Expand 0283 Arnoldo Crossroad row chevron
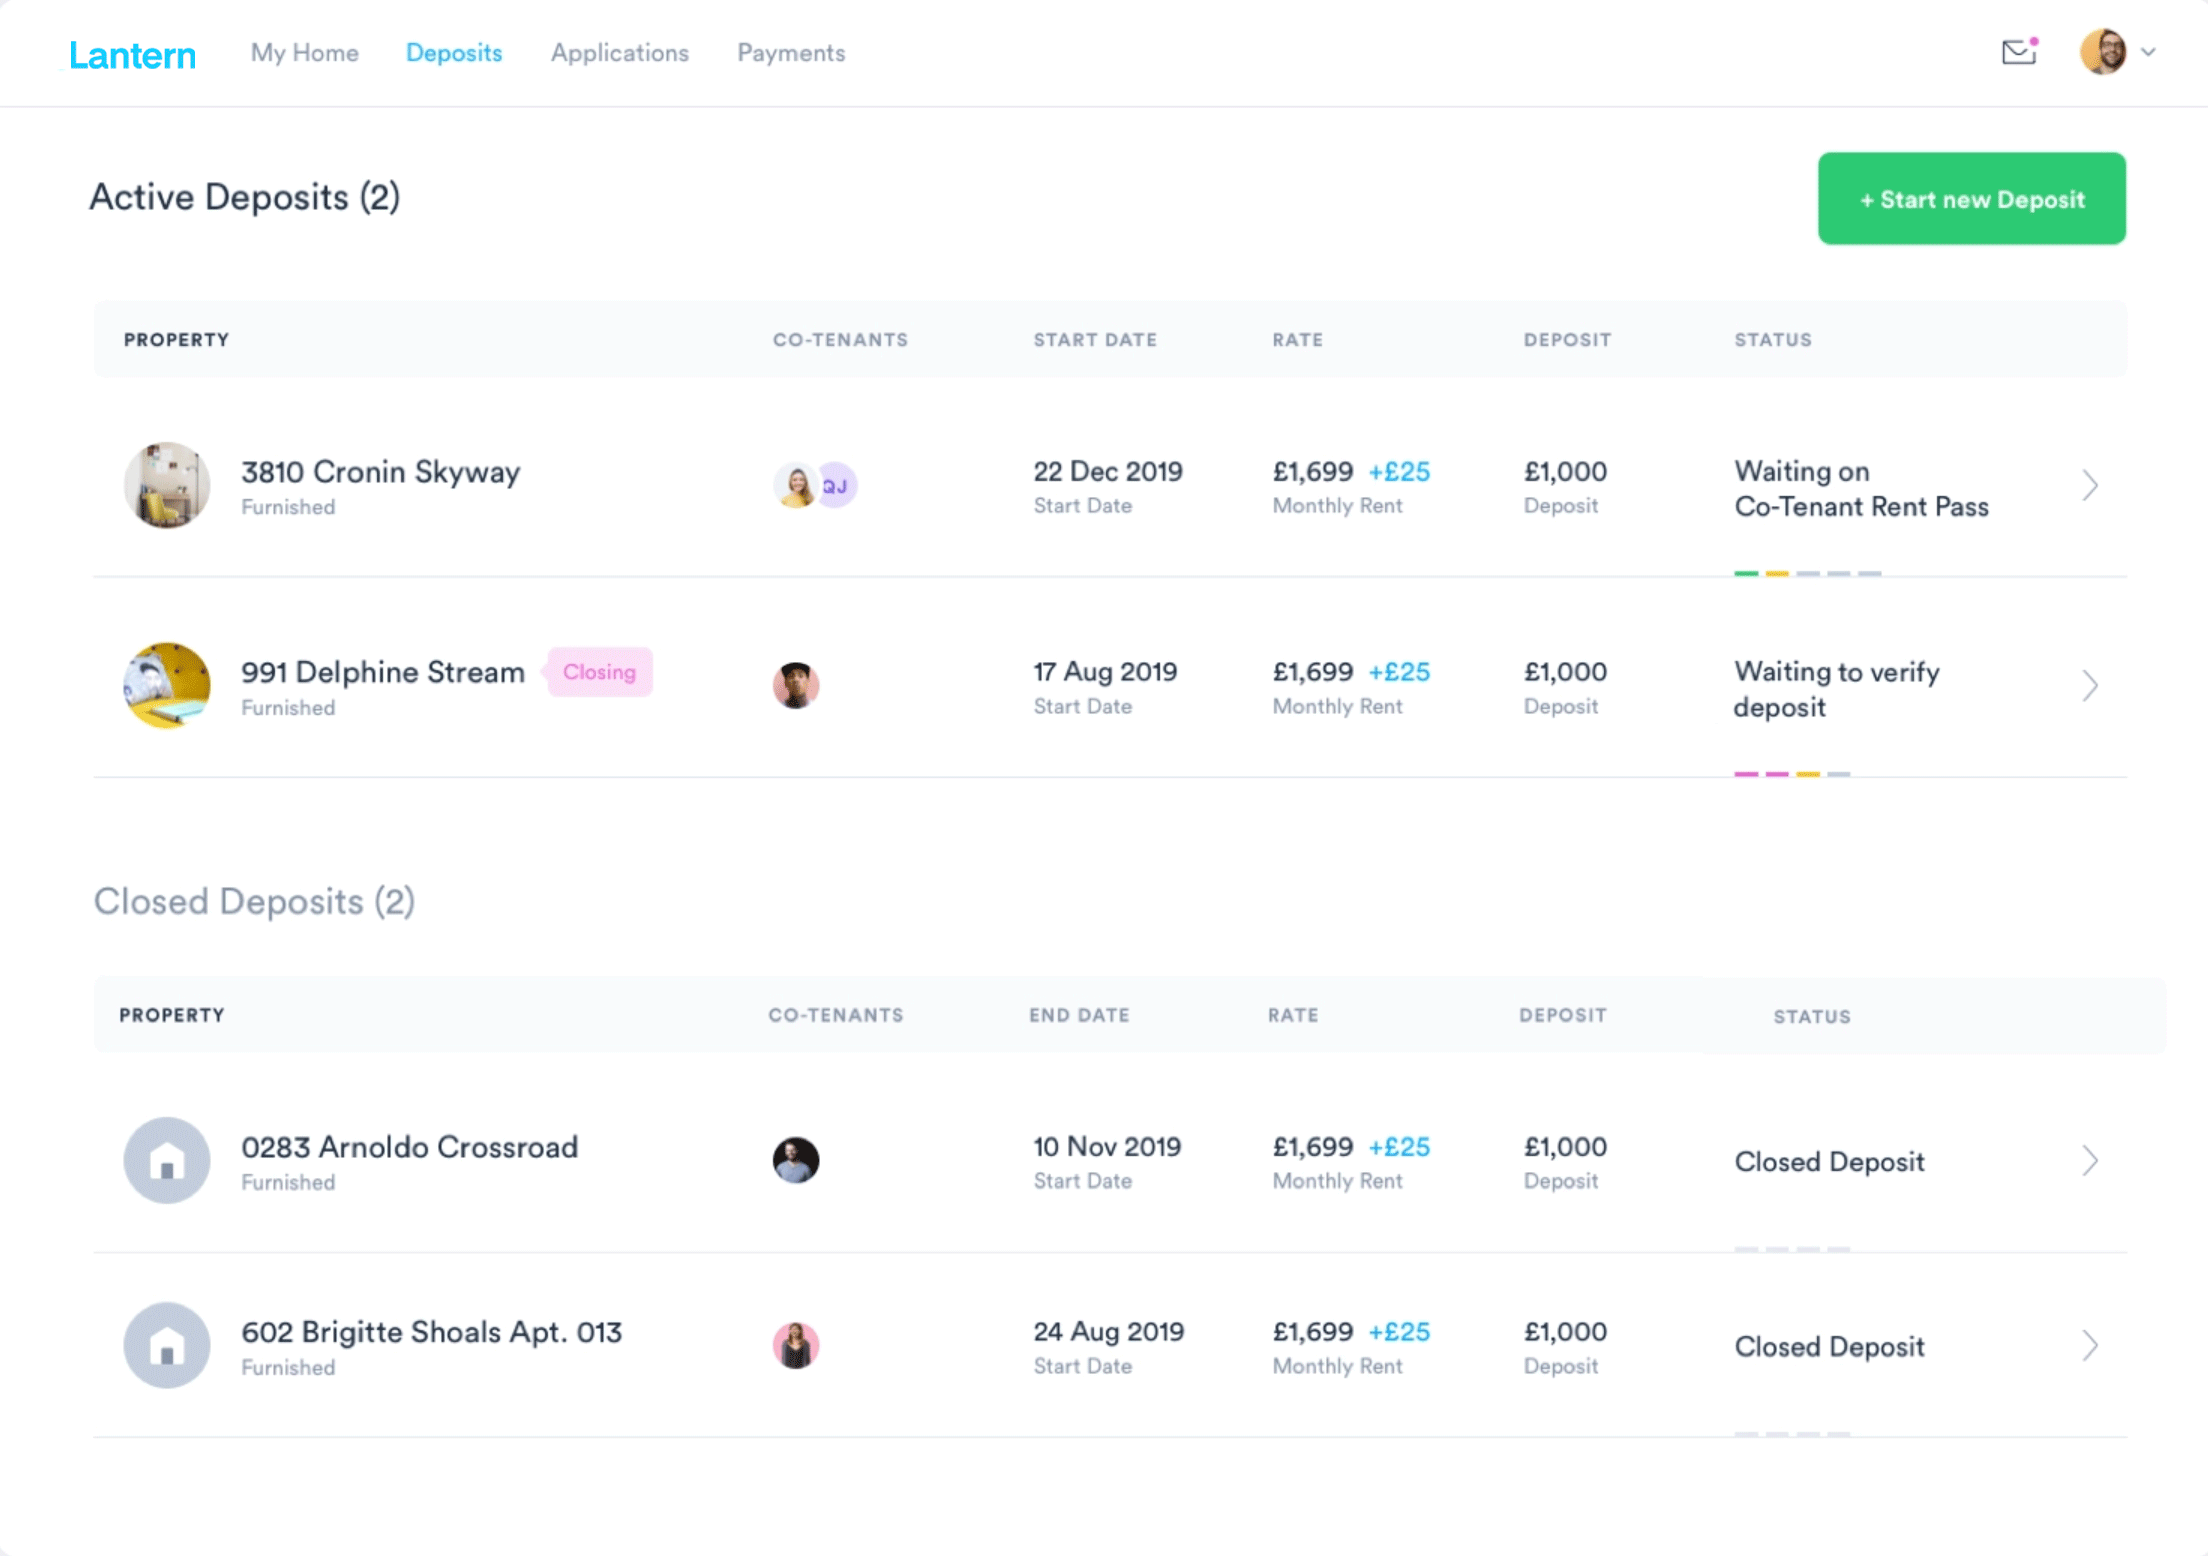Image resolution: width=2208 pixels, height=1556 pixels. [2090, 1160]
